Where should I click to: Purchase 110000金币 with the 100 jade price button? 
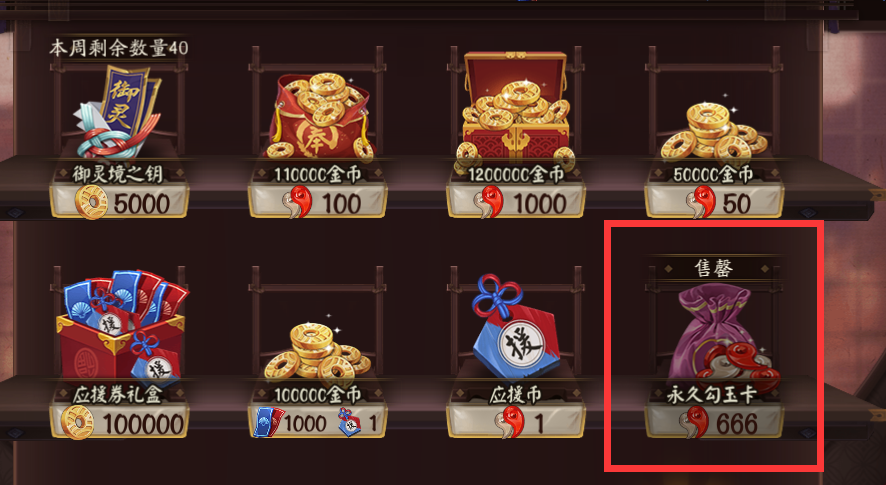point(318,202)
